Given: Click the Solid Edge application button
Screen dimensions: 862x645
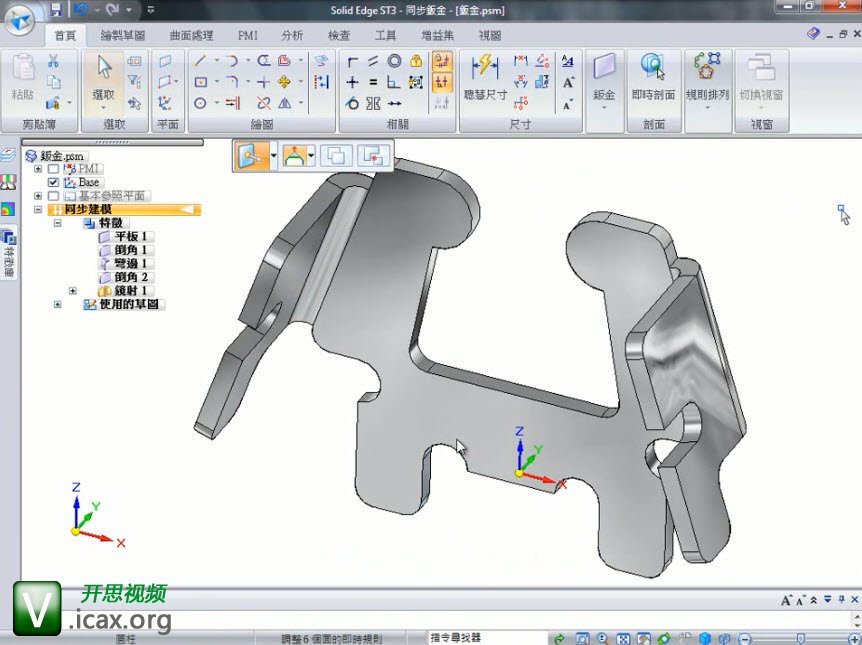Looking at the screenshot, I should (19, 20).
